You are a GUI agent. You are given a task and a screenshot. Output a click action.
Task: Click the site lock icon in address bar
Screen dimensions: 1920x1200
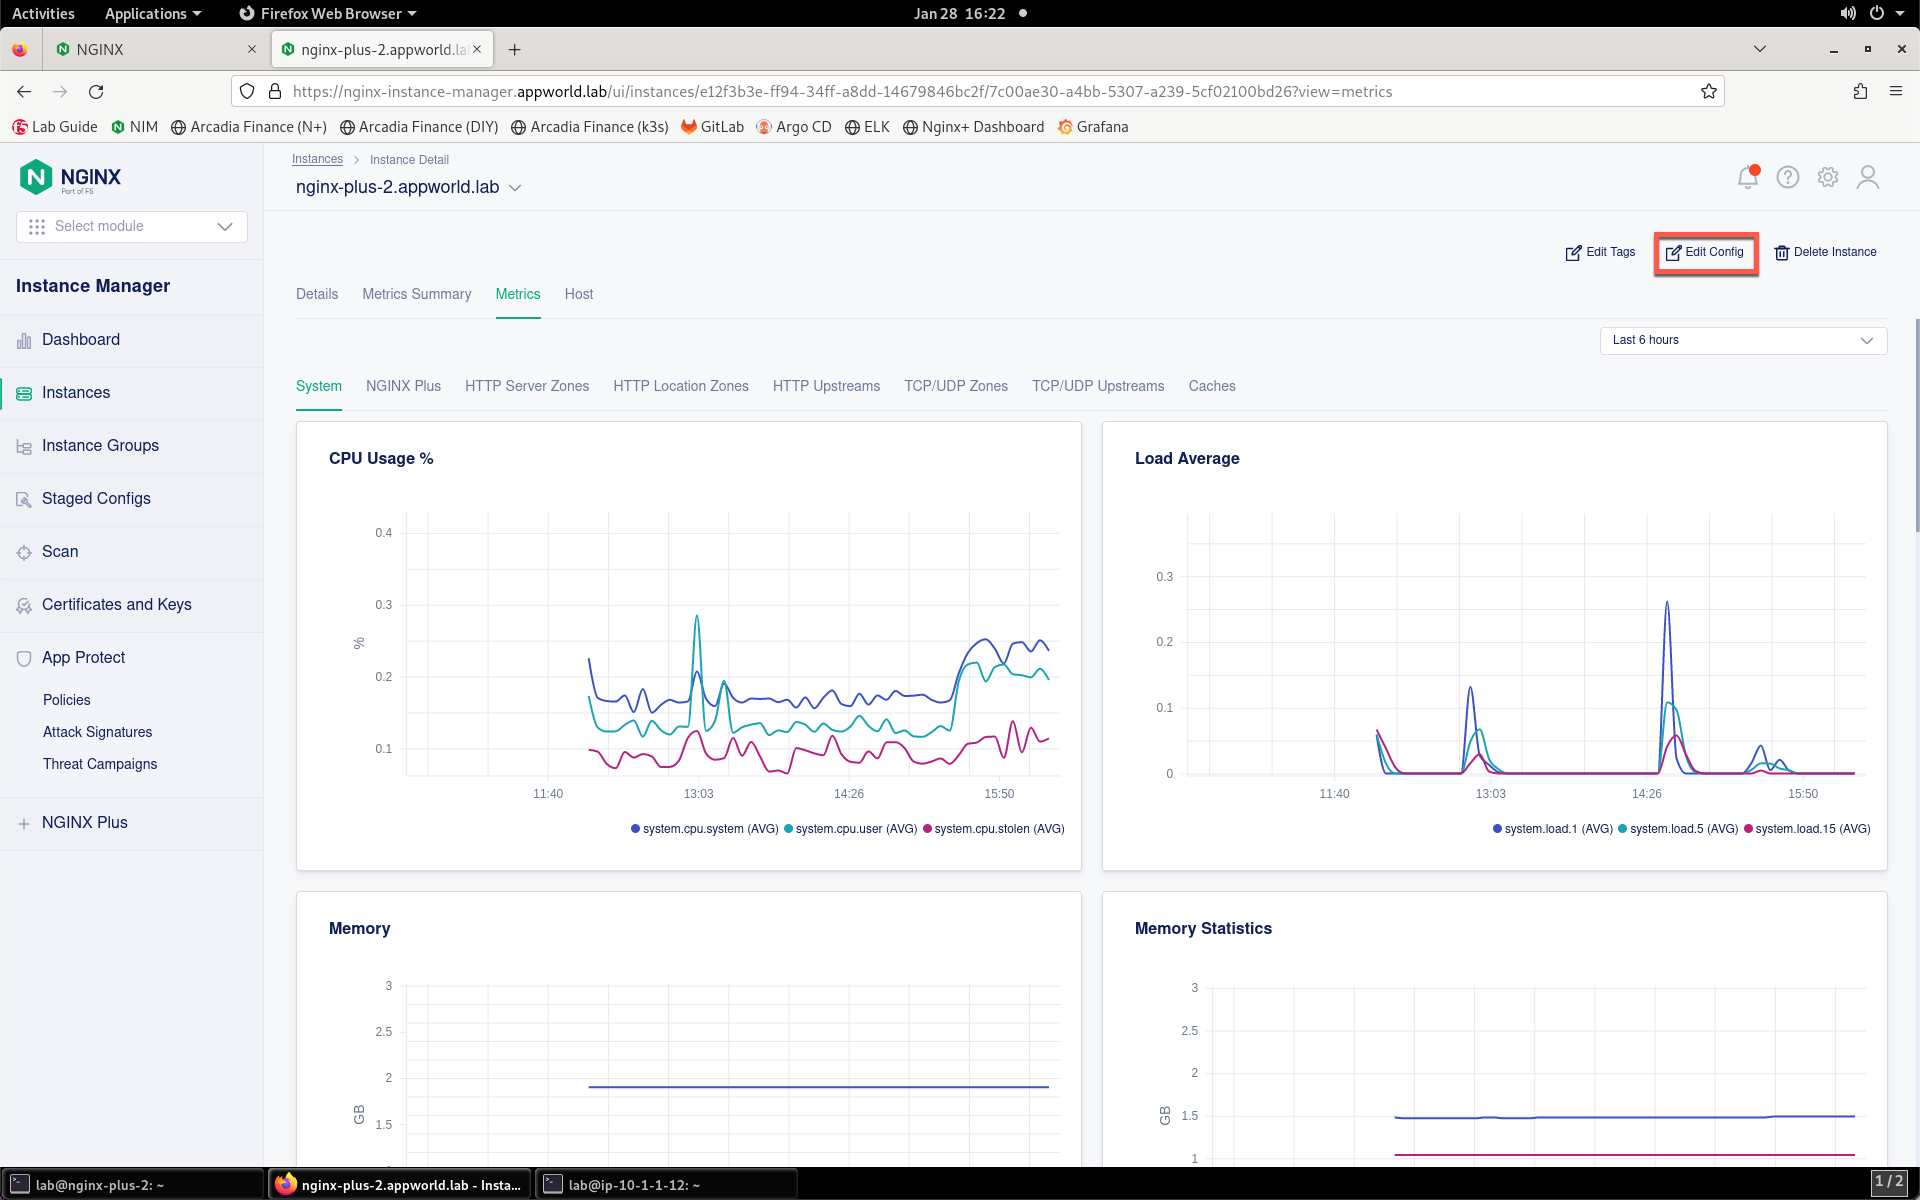[x=275, y=91]
